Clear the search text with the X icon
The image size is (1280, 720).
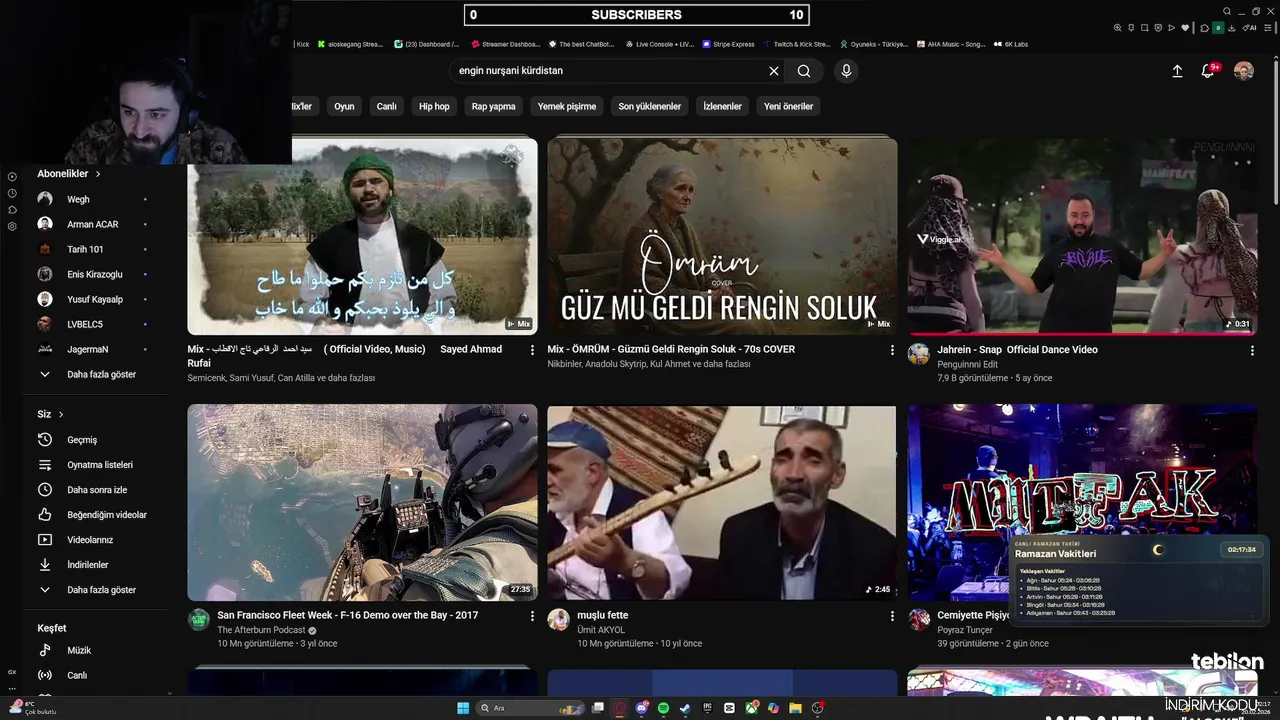(x=773, y=71)
